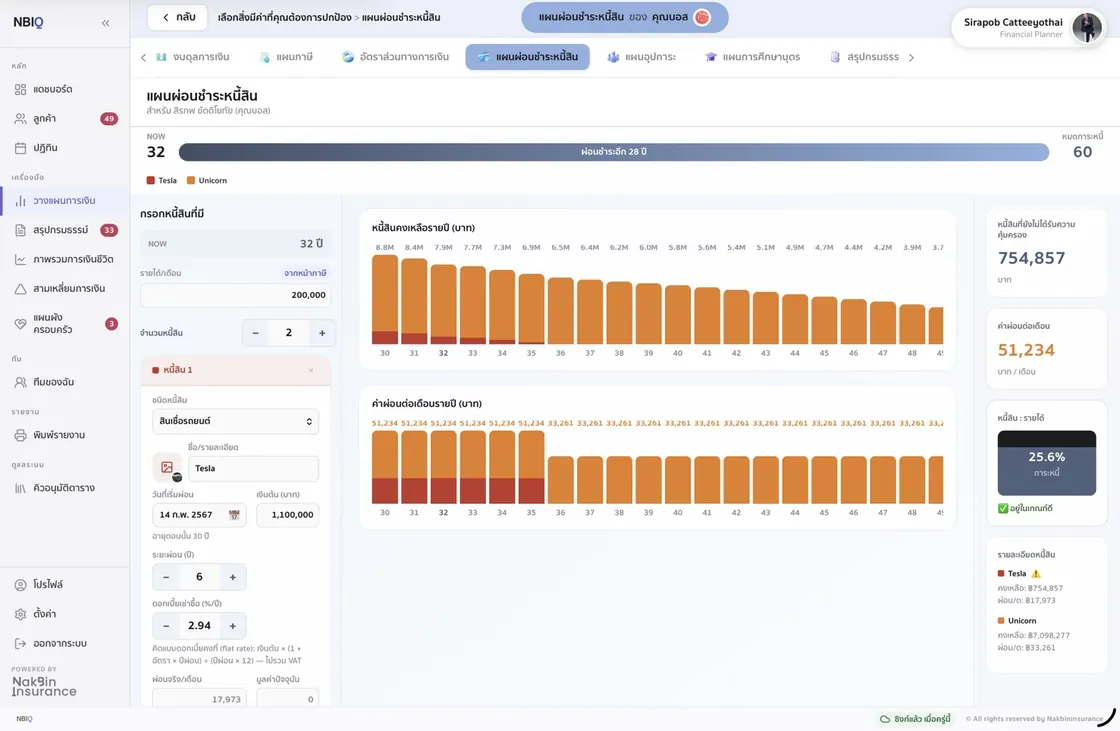
Task: Click the Sirapob Catteeyothai profile photo
Action: tap(1086, 28)
